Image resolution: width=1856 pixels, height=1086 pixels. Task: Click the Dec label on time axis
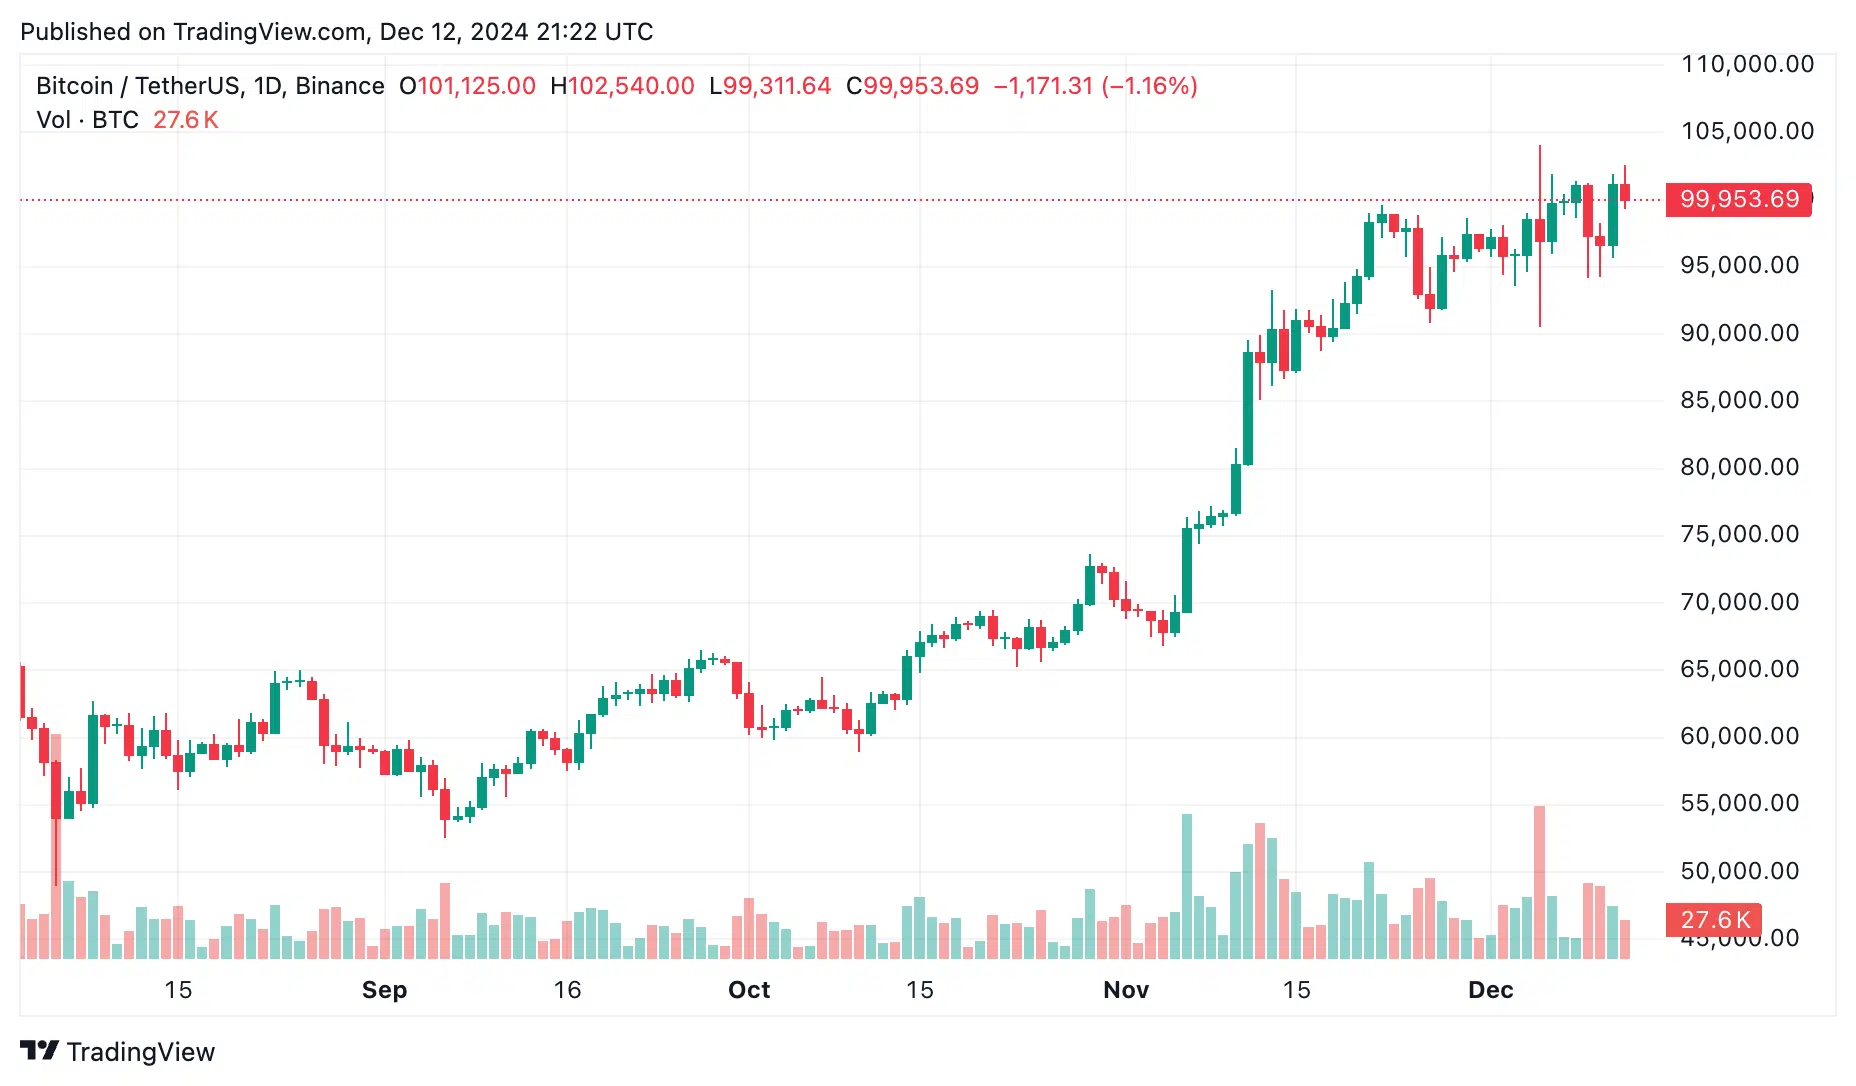[x=1491, y=990]
